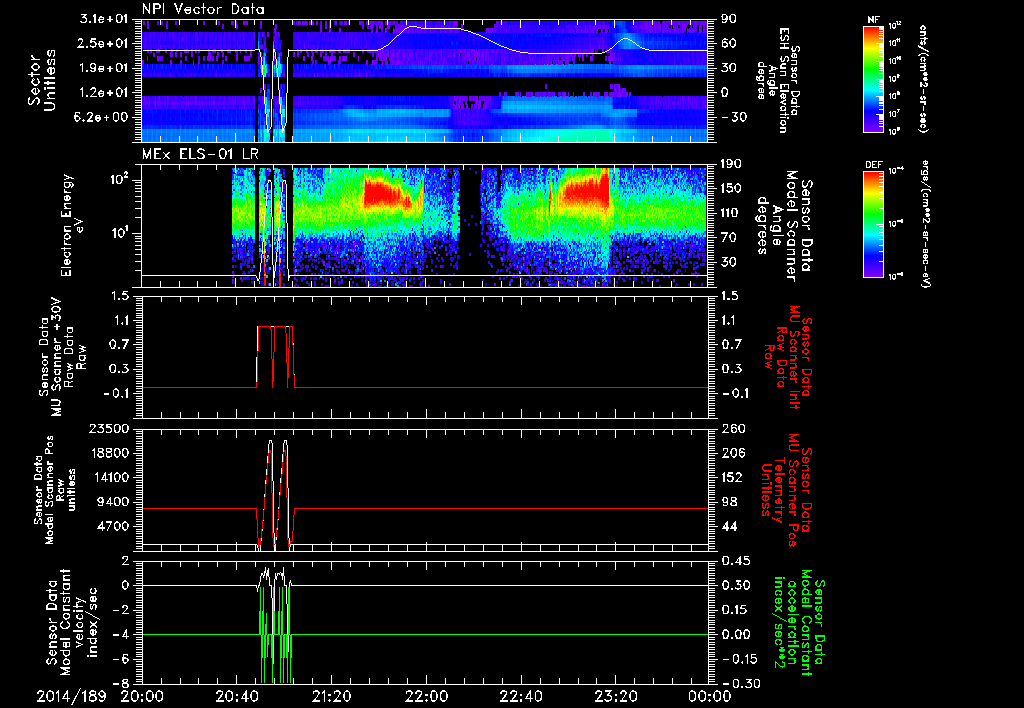
Task: Select the DEF color scale bar
Action: pos(874,225)
